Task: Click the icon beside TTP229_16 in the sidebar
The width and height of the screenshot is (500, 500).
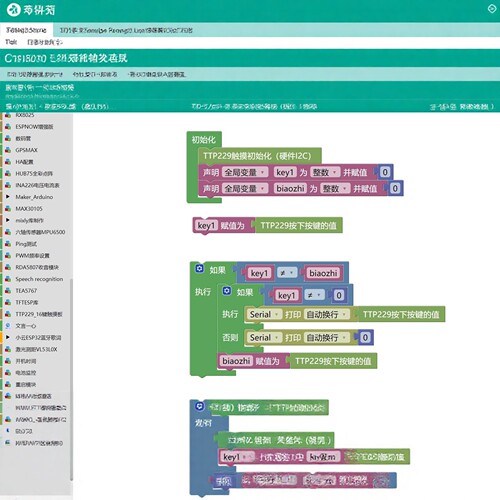Action: pos(8,314)
